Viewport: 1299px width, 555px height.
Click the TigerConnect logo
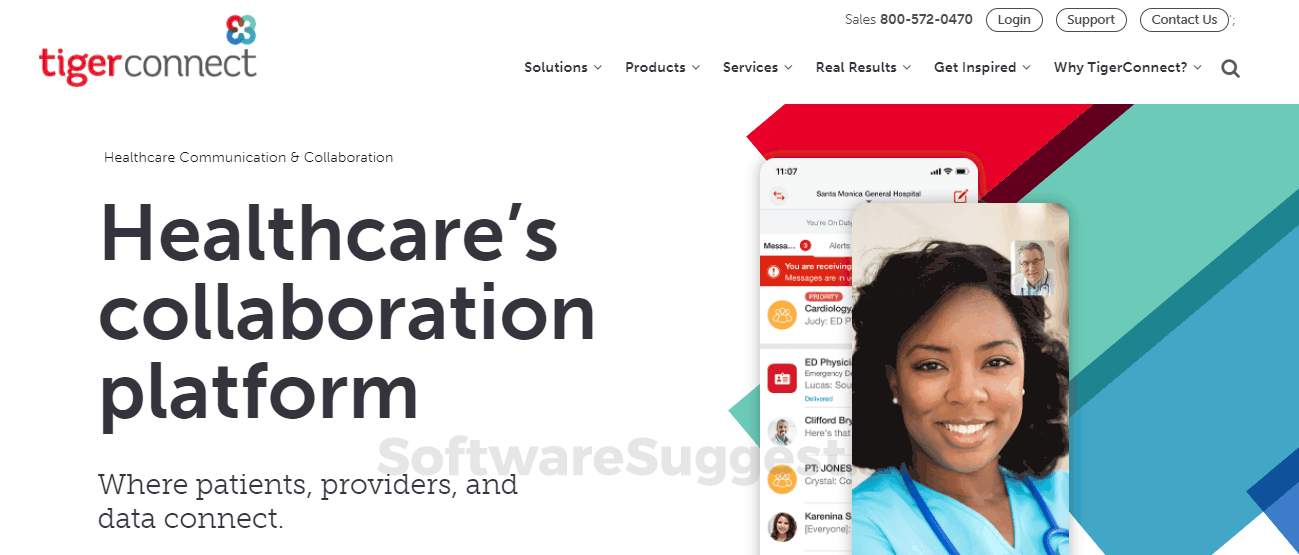point(148,50)
